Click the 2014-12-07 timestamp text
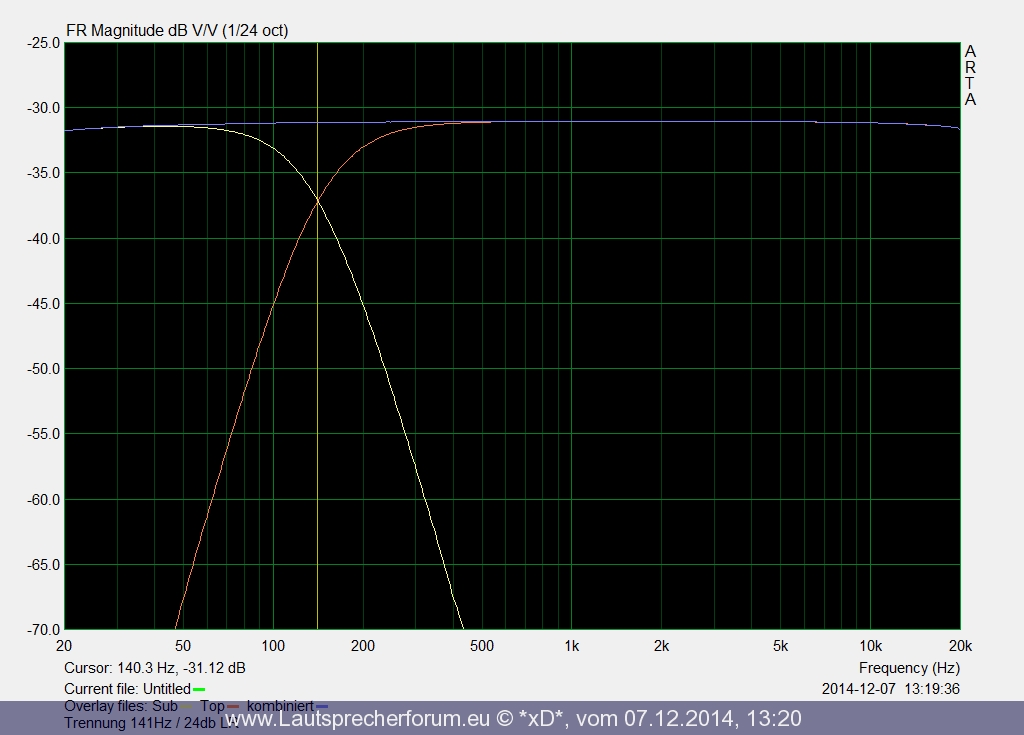Image resolution: width=1024 pixels, height=735 pixels. coord(890,689)
